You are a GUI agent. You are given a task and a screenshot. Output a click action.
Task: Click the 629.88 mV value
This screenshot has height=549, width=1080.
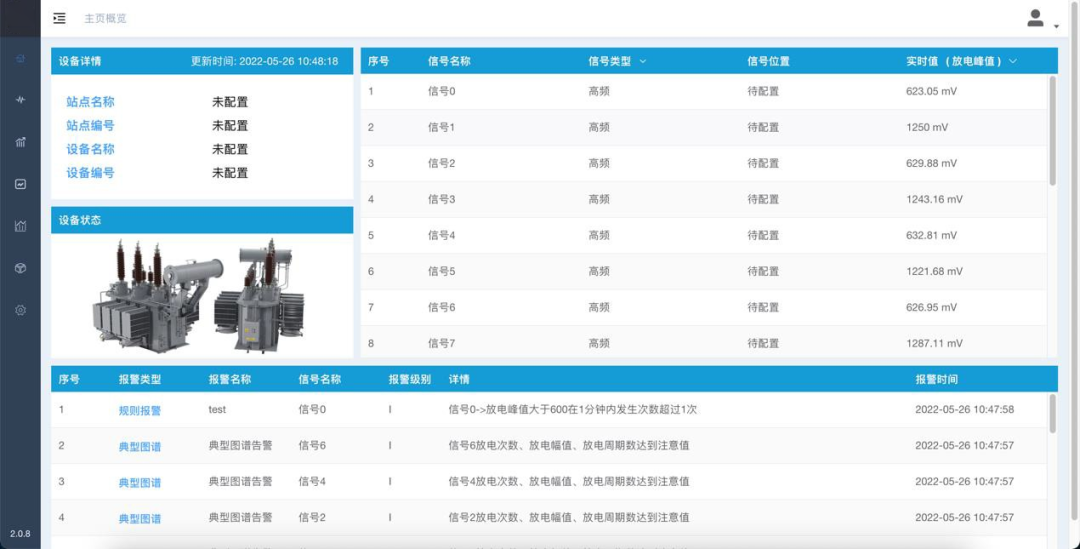click(931, 163)
